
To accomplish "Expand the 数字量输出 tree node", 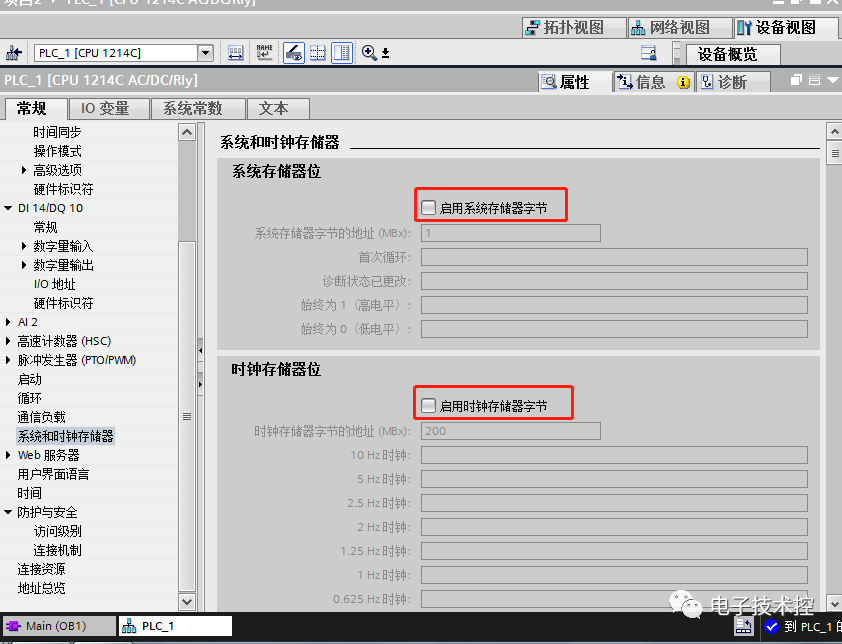I will (x=24, y=265).
